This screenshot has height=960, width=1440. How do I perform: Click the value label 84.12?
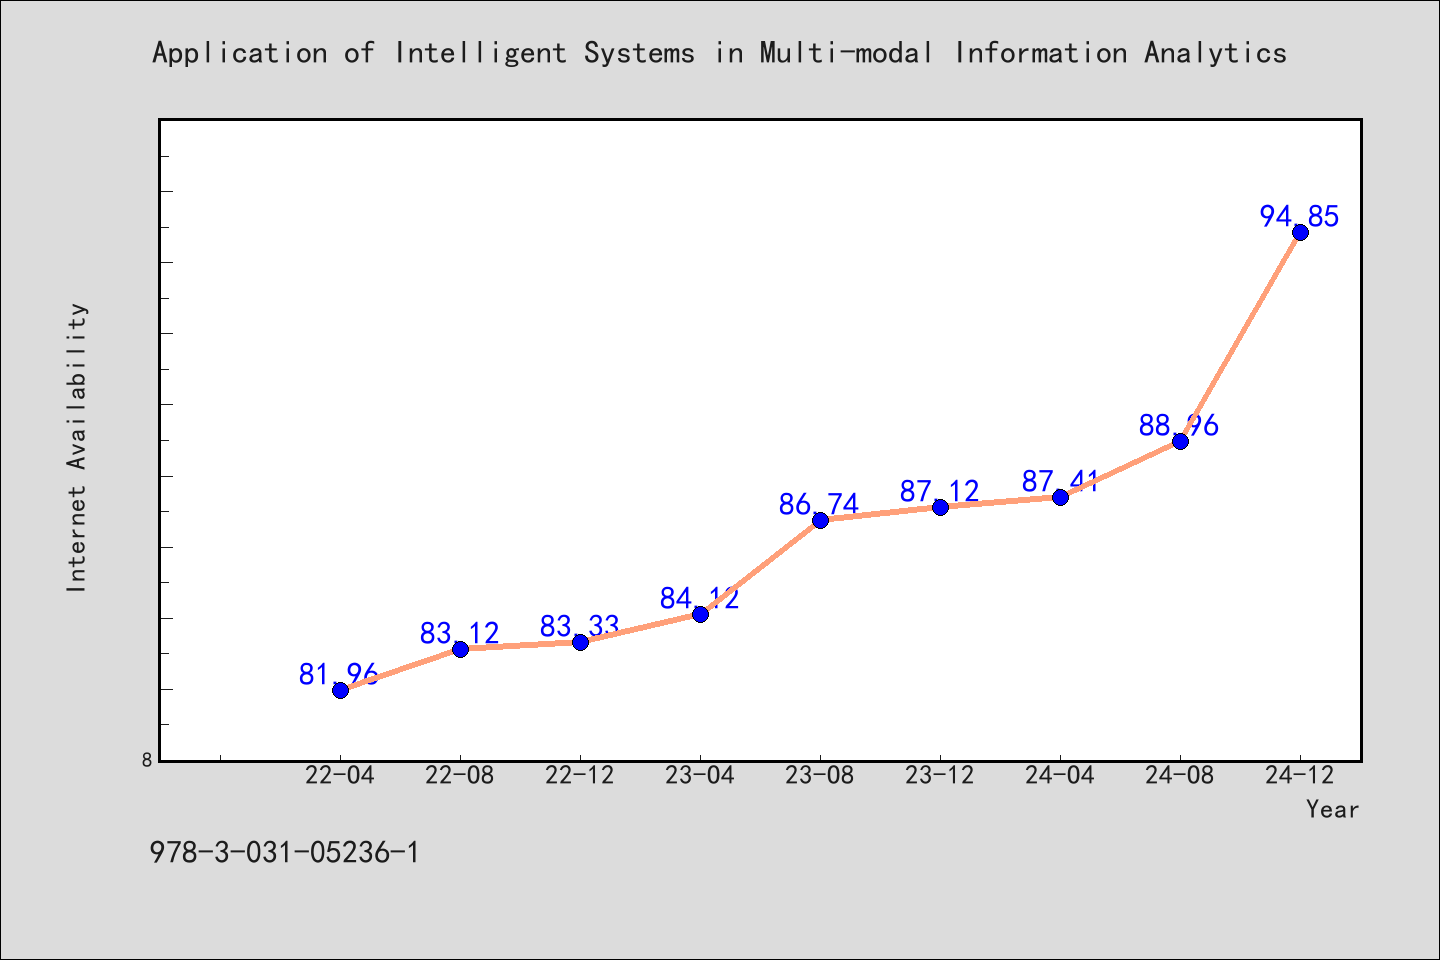click(x=699, y=598)
